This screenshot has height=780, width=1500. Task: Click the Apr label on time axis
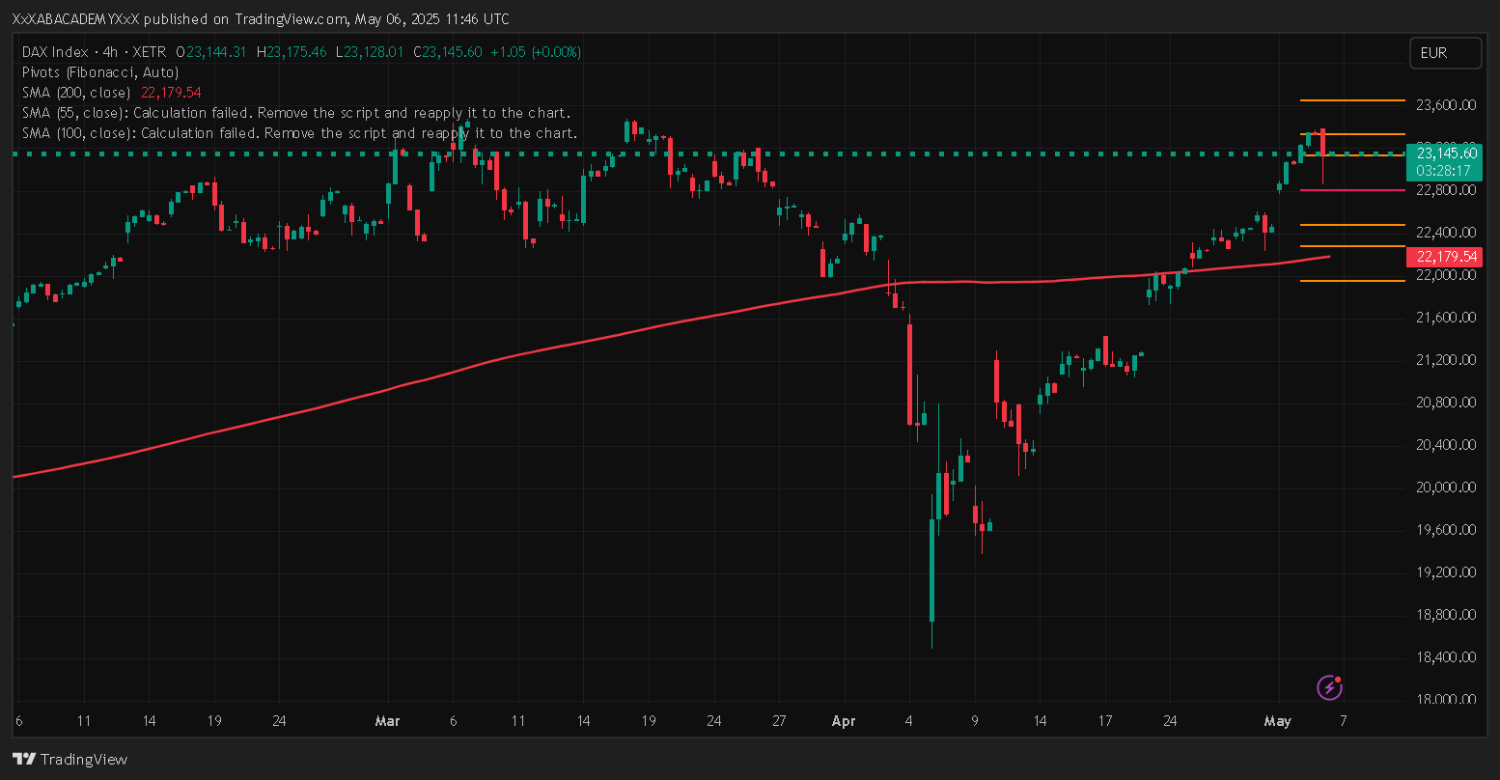pos(844,720)
